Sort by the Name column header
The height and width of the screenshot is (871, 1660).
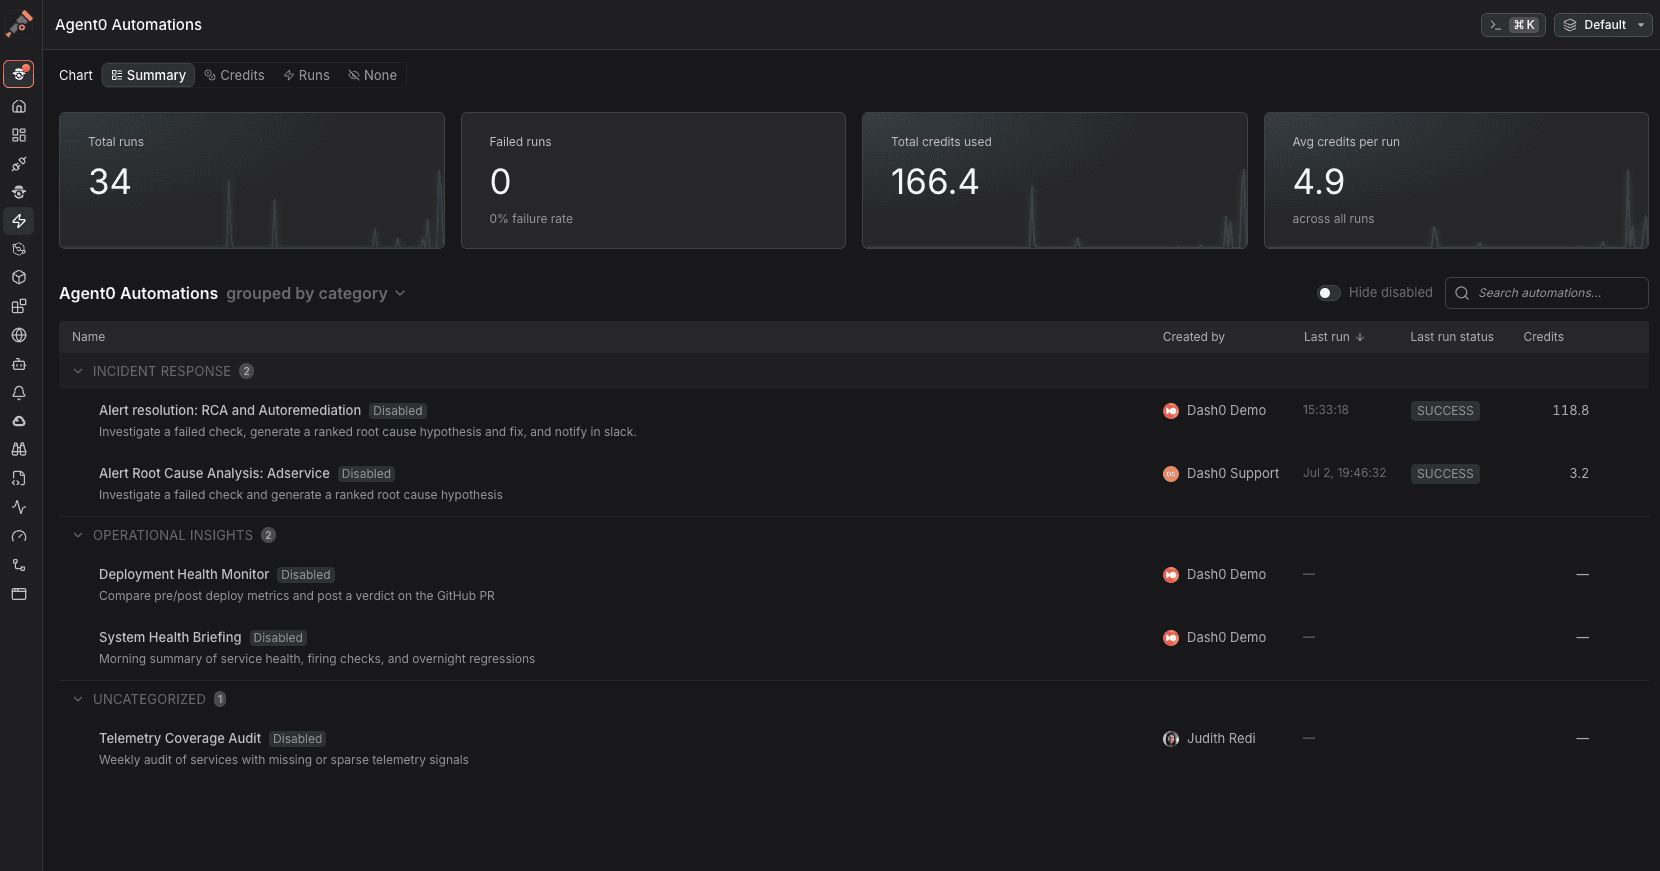[x=88, y=337]
